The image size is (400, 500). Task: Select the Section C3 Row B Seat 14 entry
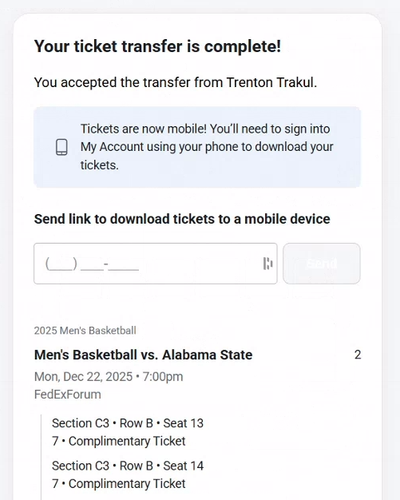tap(128, 466)
